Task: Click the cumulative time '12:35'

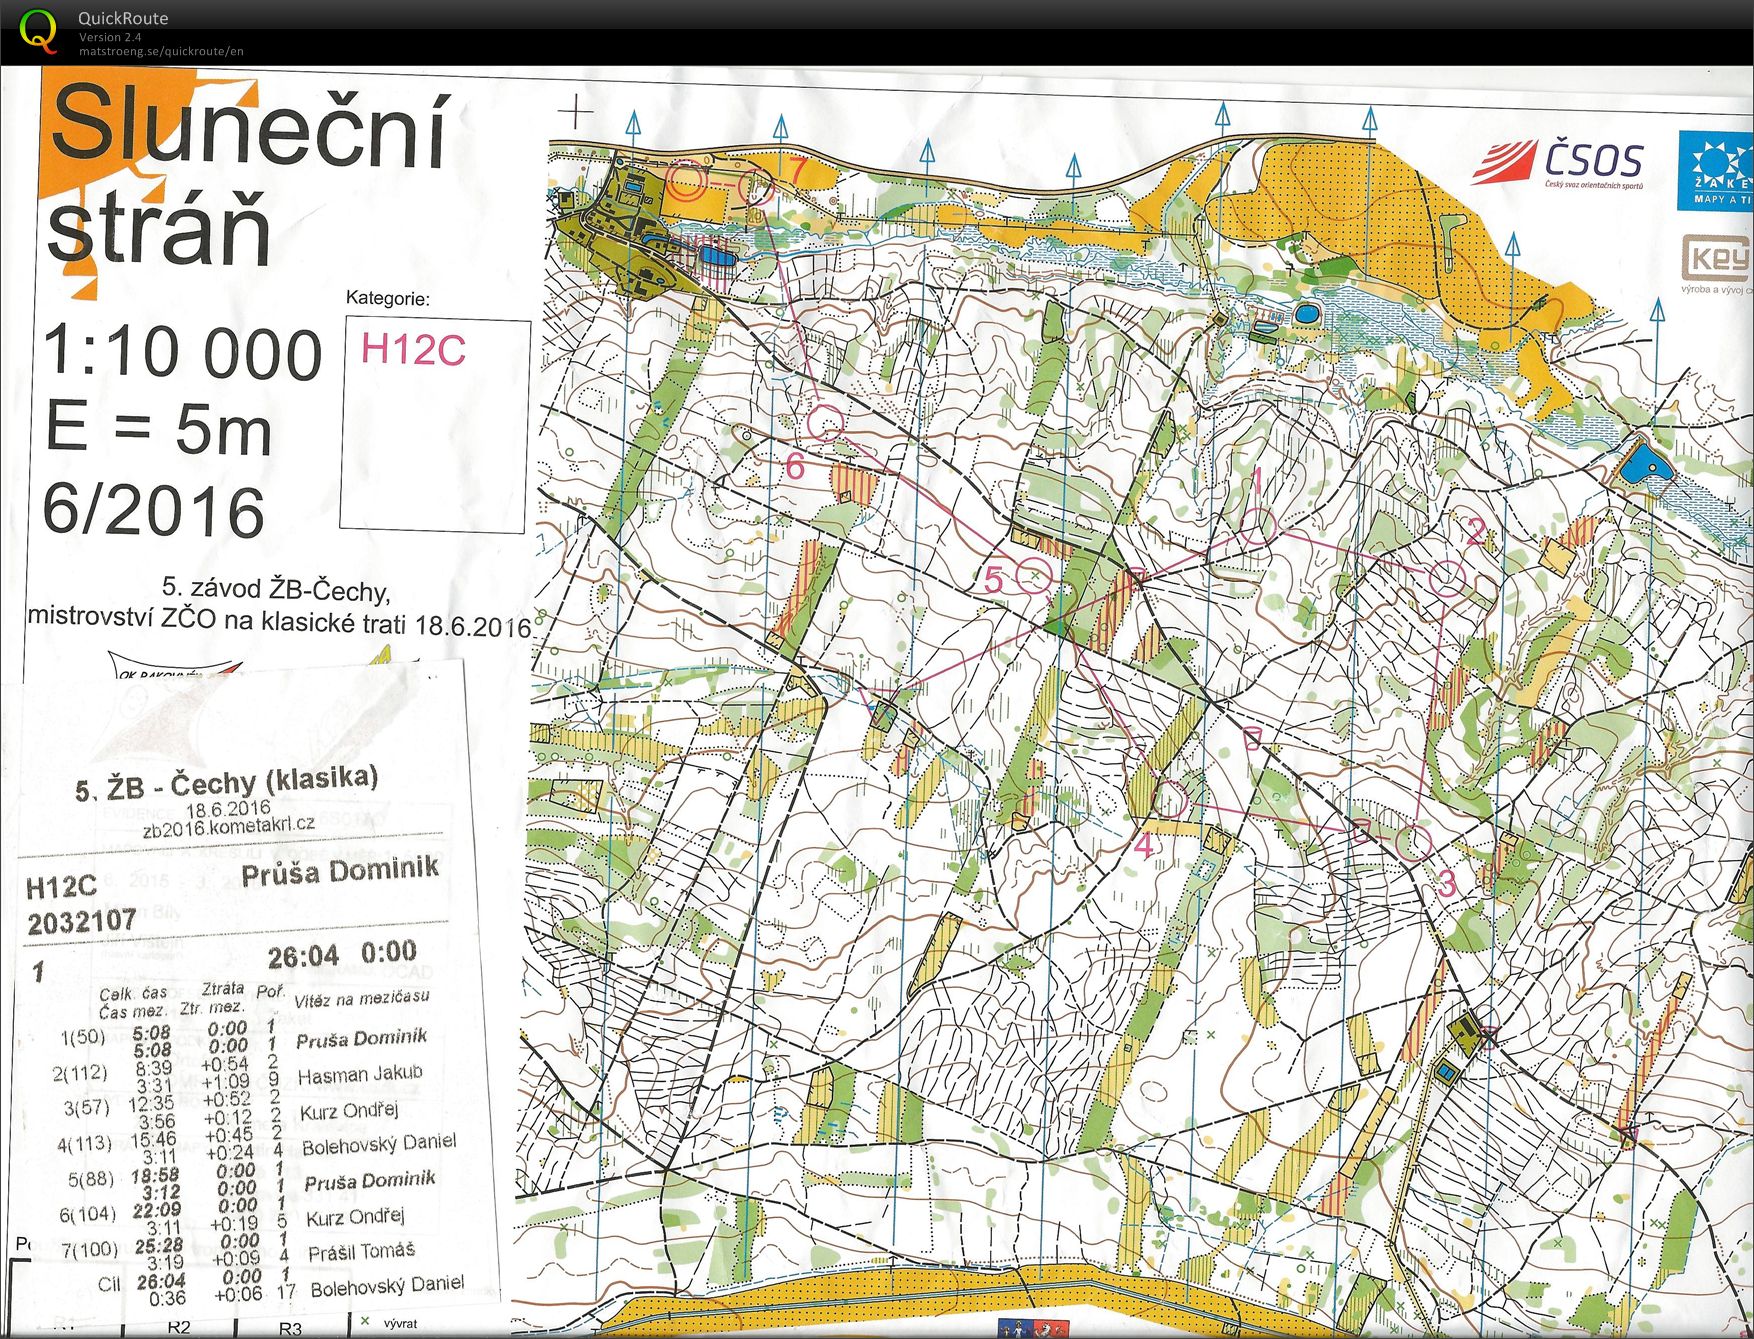Action: click(x=151, y=1104)
